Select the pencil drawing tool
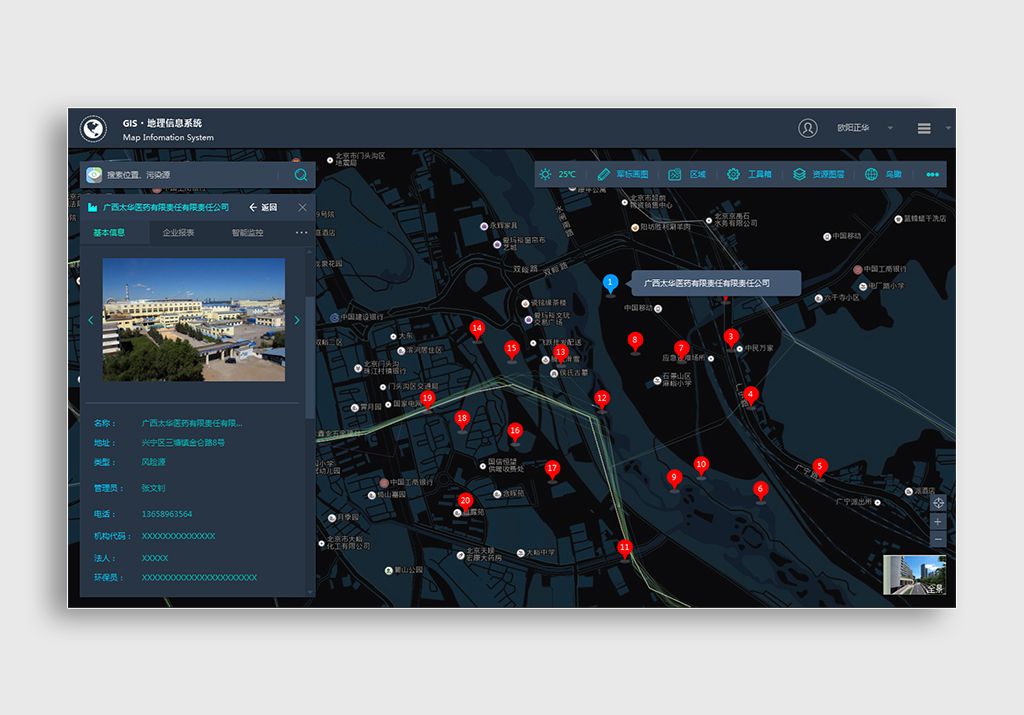This screenshot has height=715, width=1024. pos(603,174)
